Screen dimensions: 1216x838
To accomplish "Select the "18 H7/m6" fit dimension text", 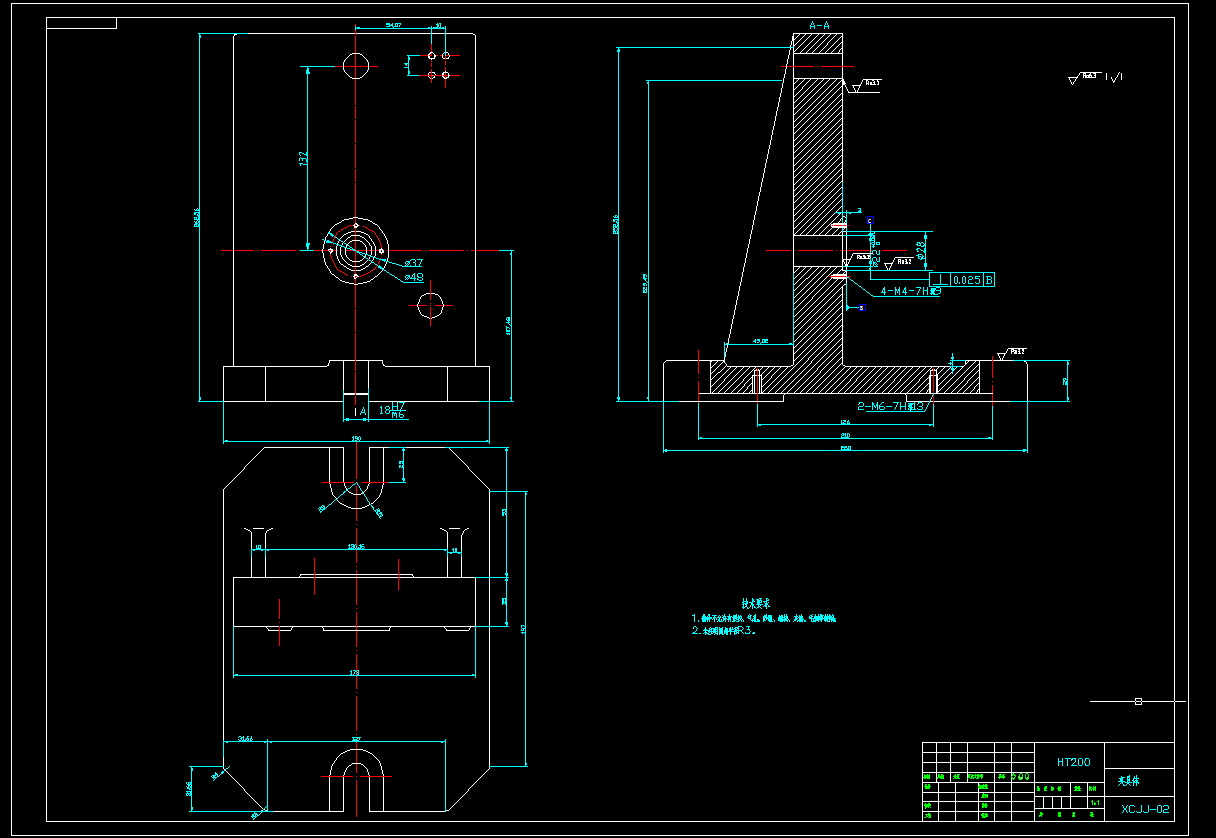I will pyautogui.click(x=392, y=409).
